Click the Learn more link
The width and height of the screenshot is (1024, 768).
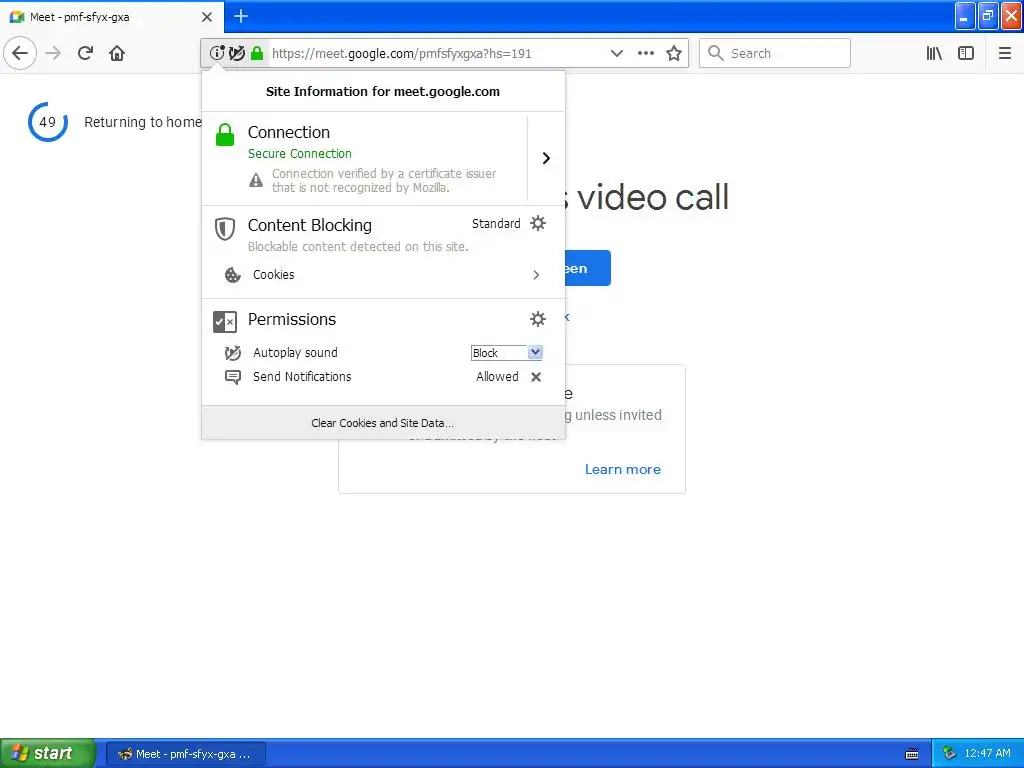(622, 470)
